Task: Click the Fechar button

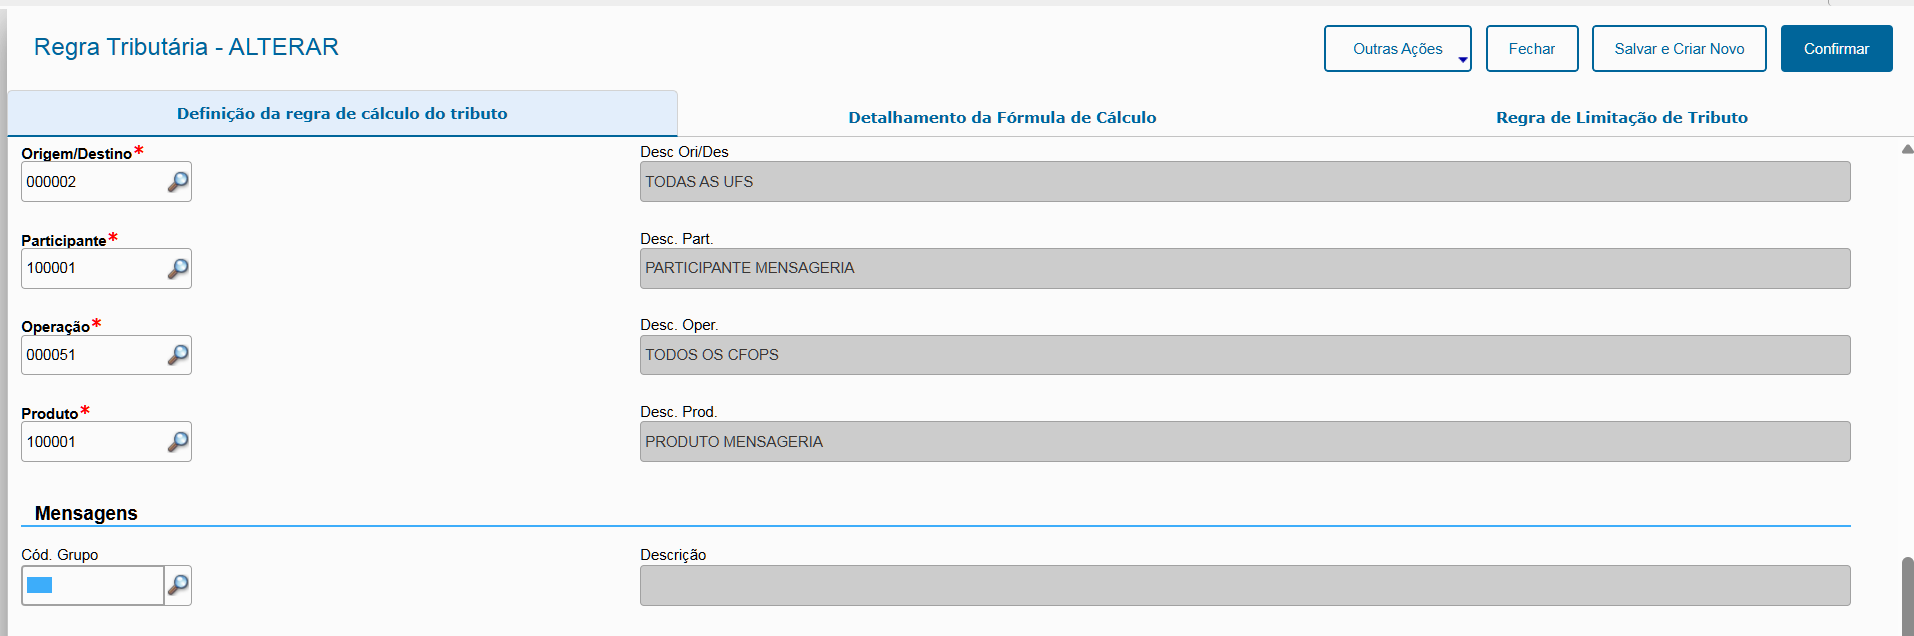Action: click(1531, 49)
